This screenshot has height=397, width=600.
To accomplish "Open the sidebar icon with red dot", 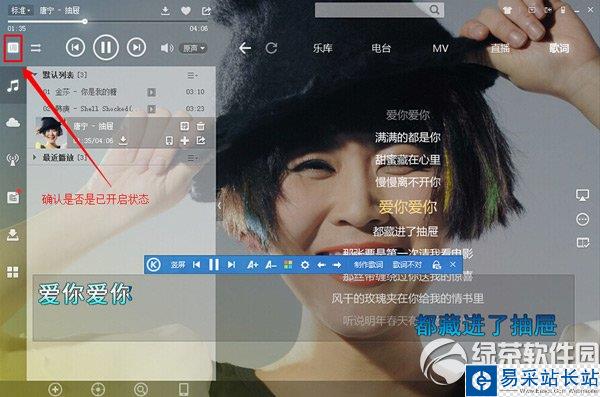I will coord(14,196).
